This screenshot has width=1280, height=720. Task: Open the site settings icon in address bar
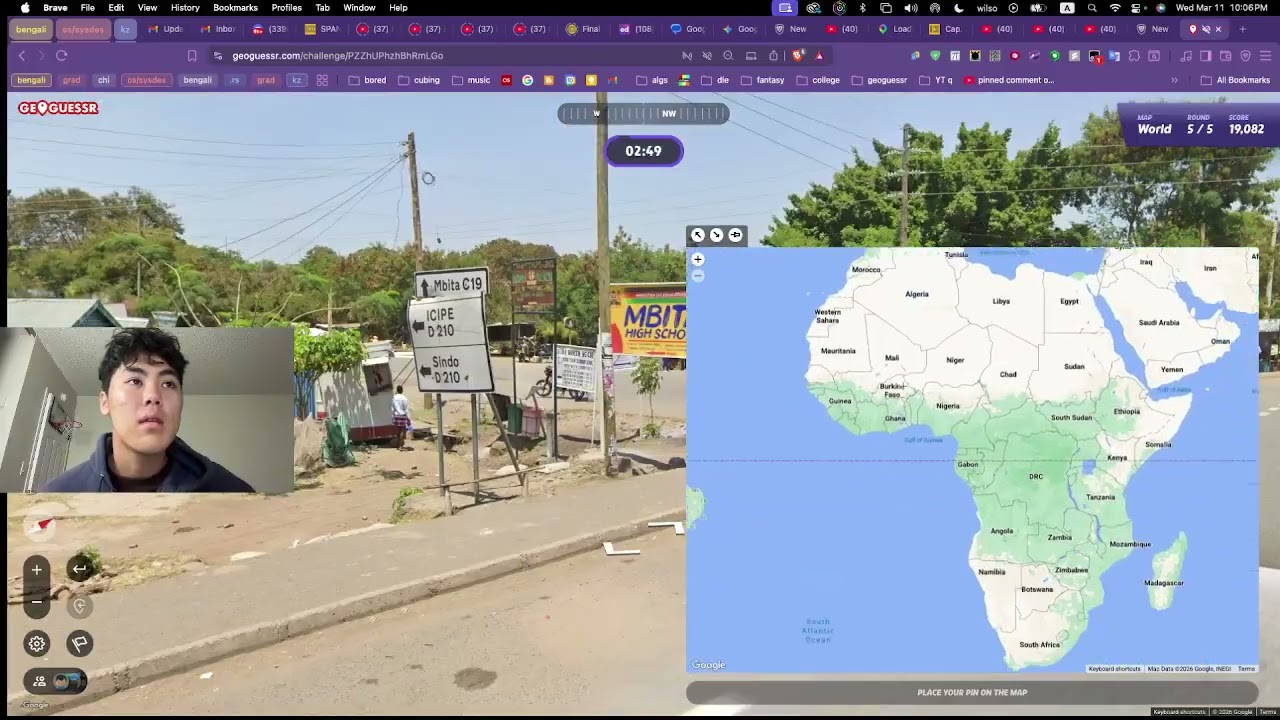(218, 56)
